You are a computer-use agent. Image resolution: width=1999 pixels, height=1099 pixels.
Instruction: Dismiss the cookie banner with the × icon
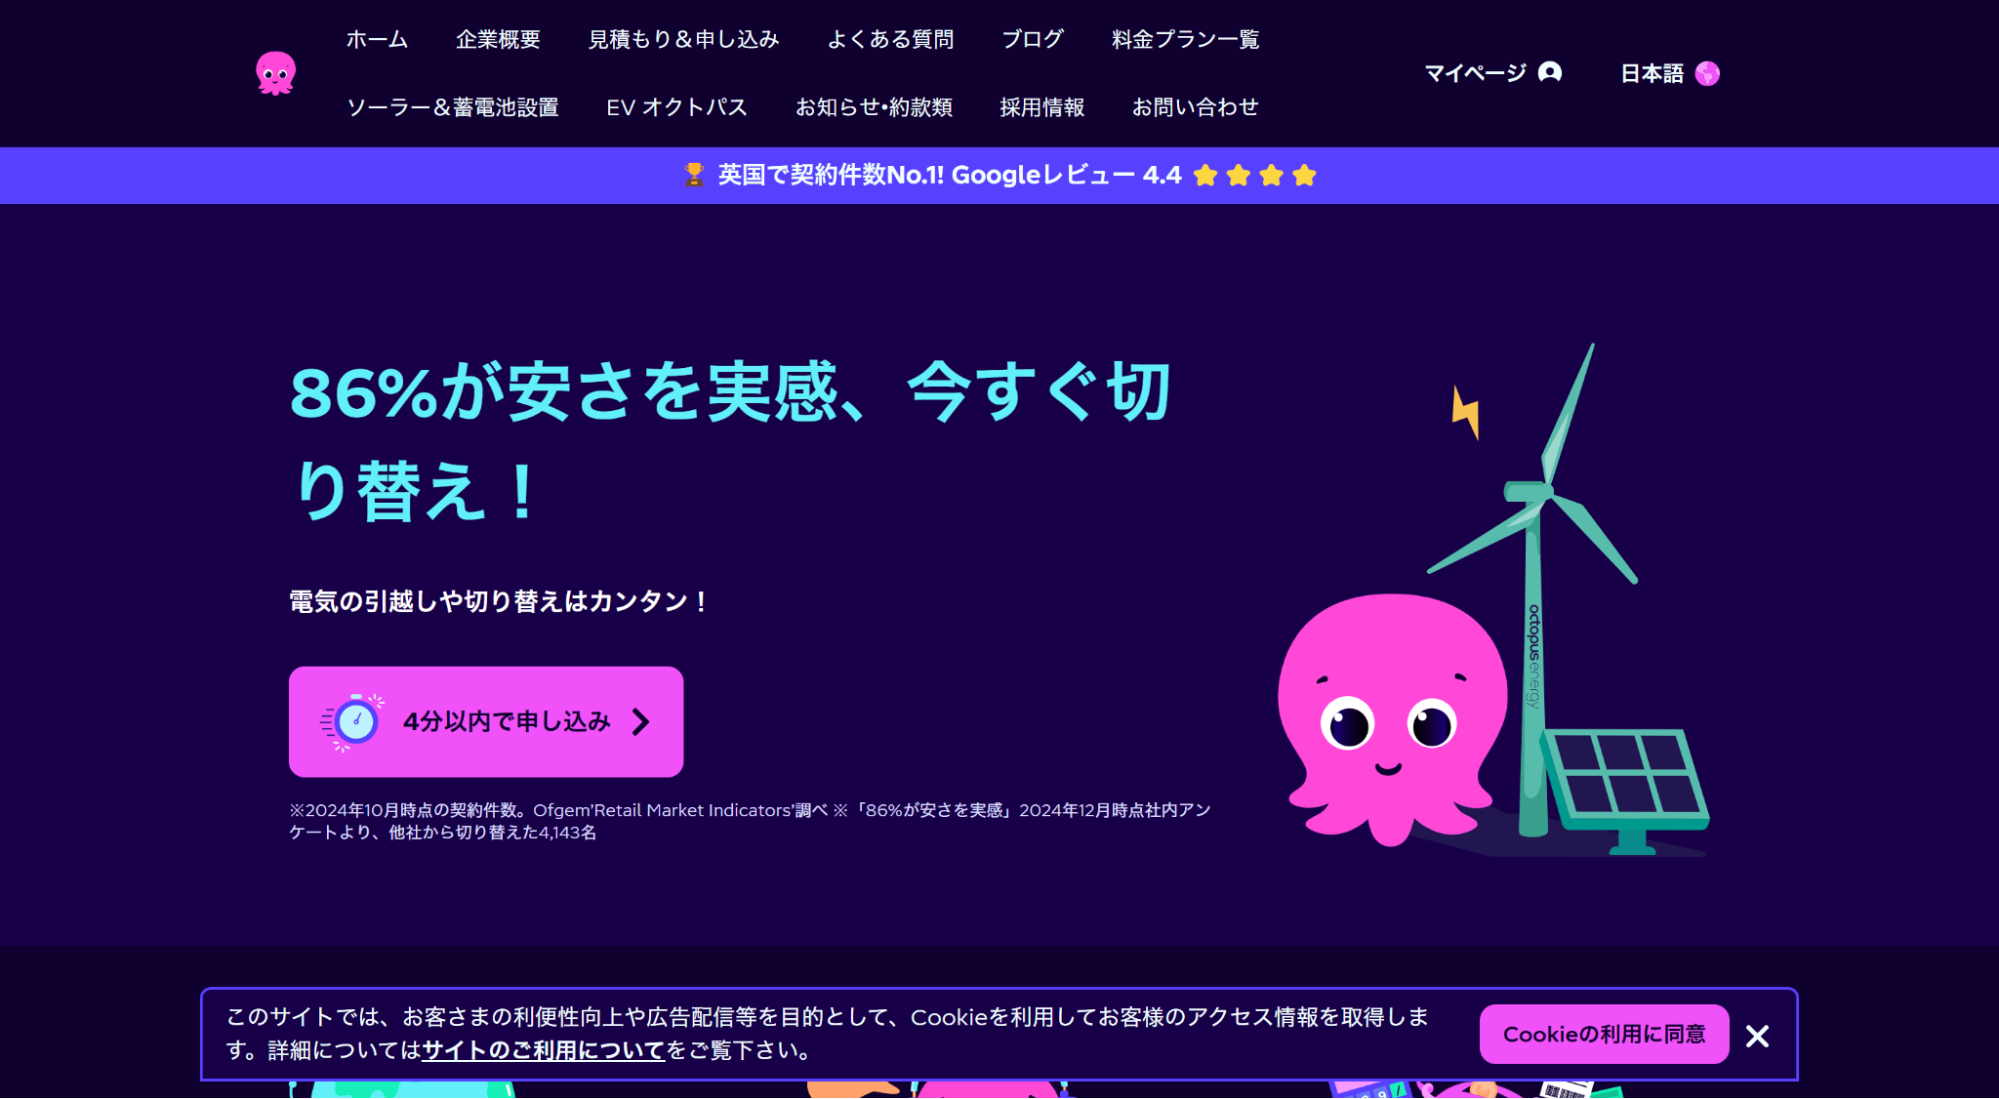coord(1757,1035)
